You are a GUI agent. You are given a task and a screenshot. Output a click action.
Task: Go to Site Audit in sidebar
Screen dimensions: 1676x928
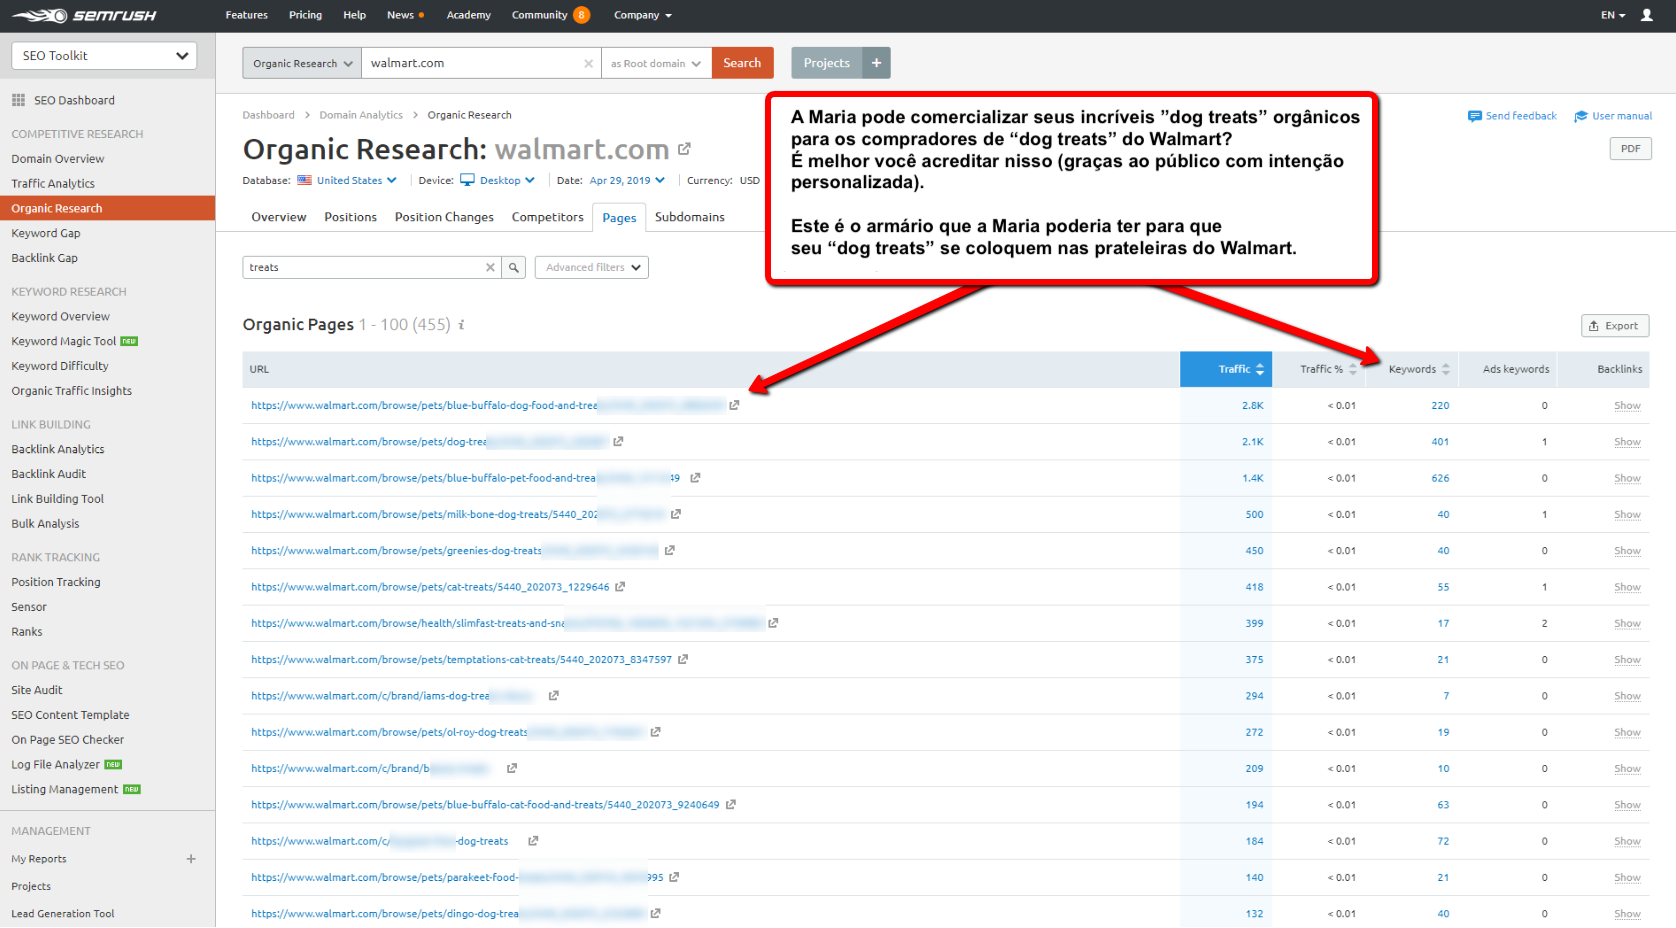pyautogui.click(x=37, y=690)
